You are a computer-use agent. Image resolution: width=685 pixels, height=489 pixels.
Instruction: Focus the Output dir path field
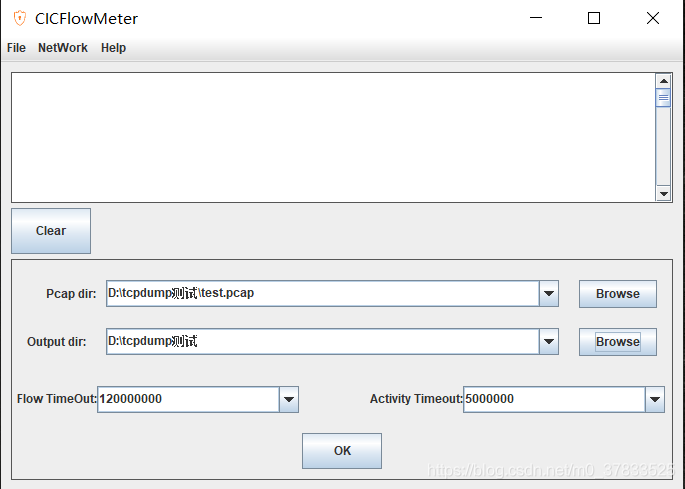[322, 342]
